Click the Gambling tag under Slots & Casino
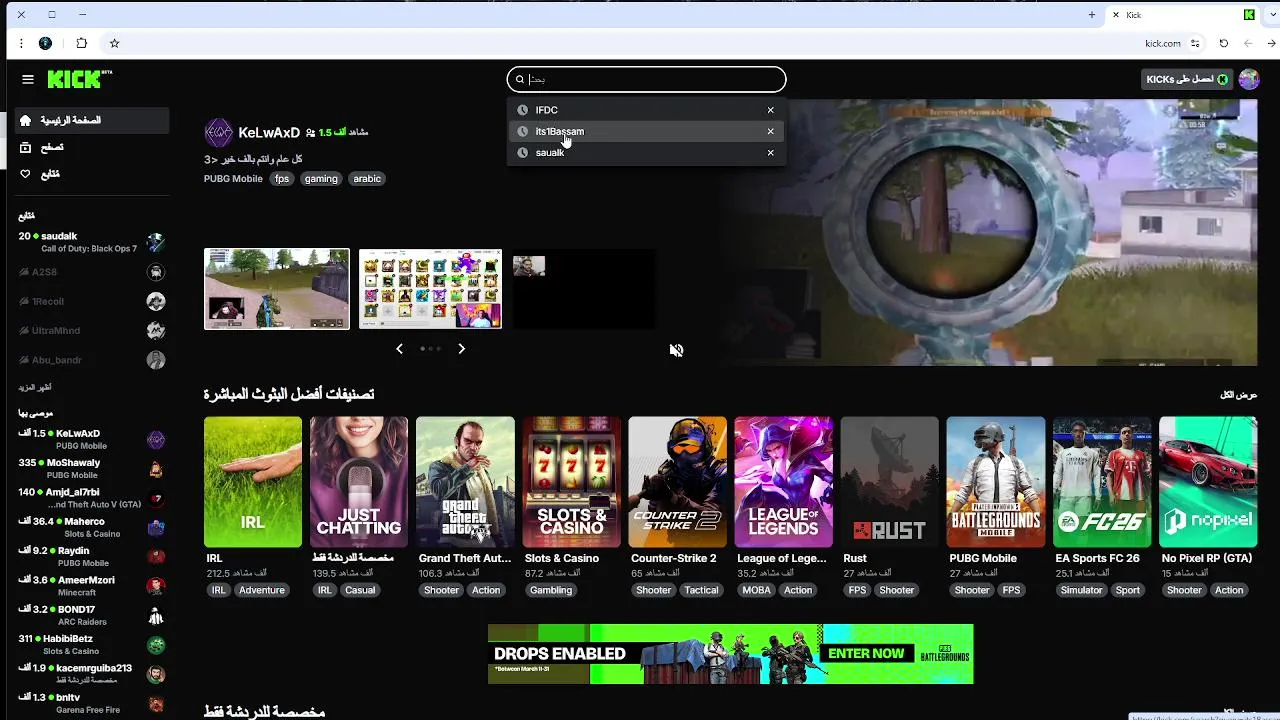This screenshot has width=1280, height=720. [x=551, y=590]
